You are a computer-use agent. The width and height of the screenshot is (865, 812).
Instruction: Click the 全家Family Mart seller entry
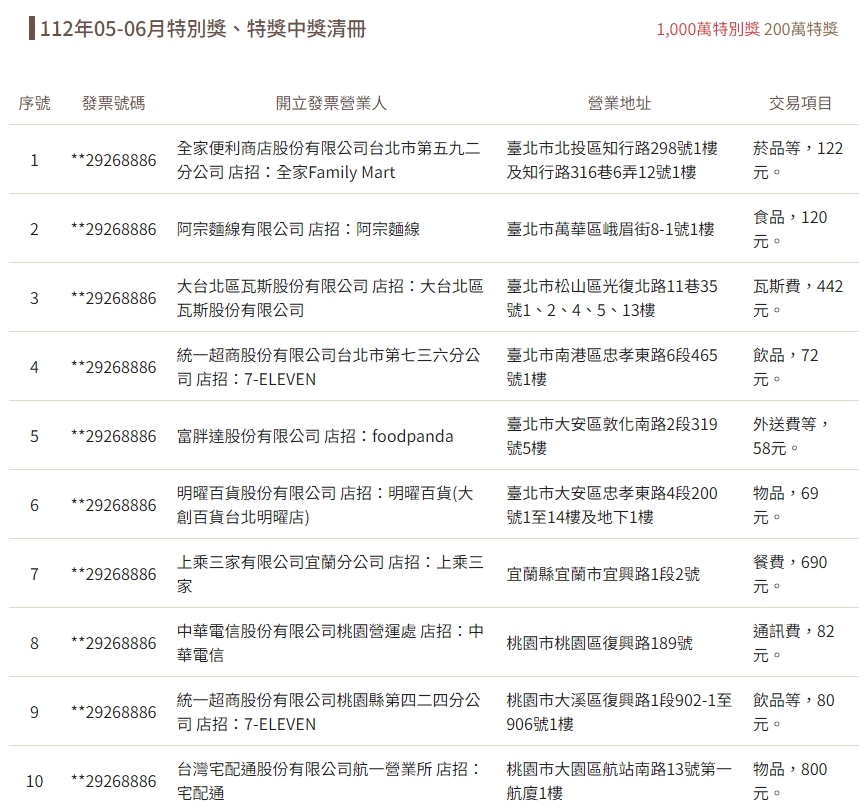pyautogui.click(x=329, y=160)
